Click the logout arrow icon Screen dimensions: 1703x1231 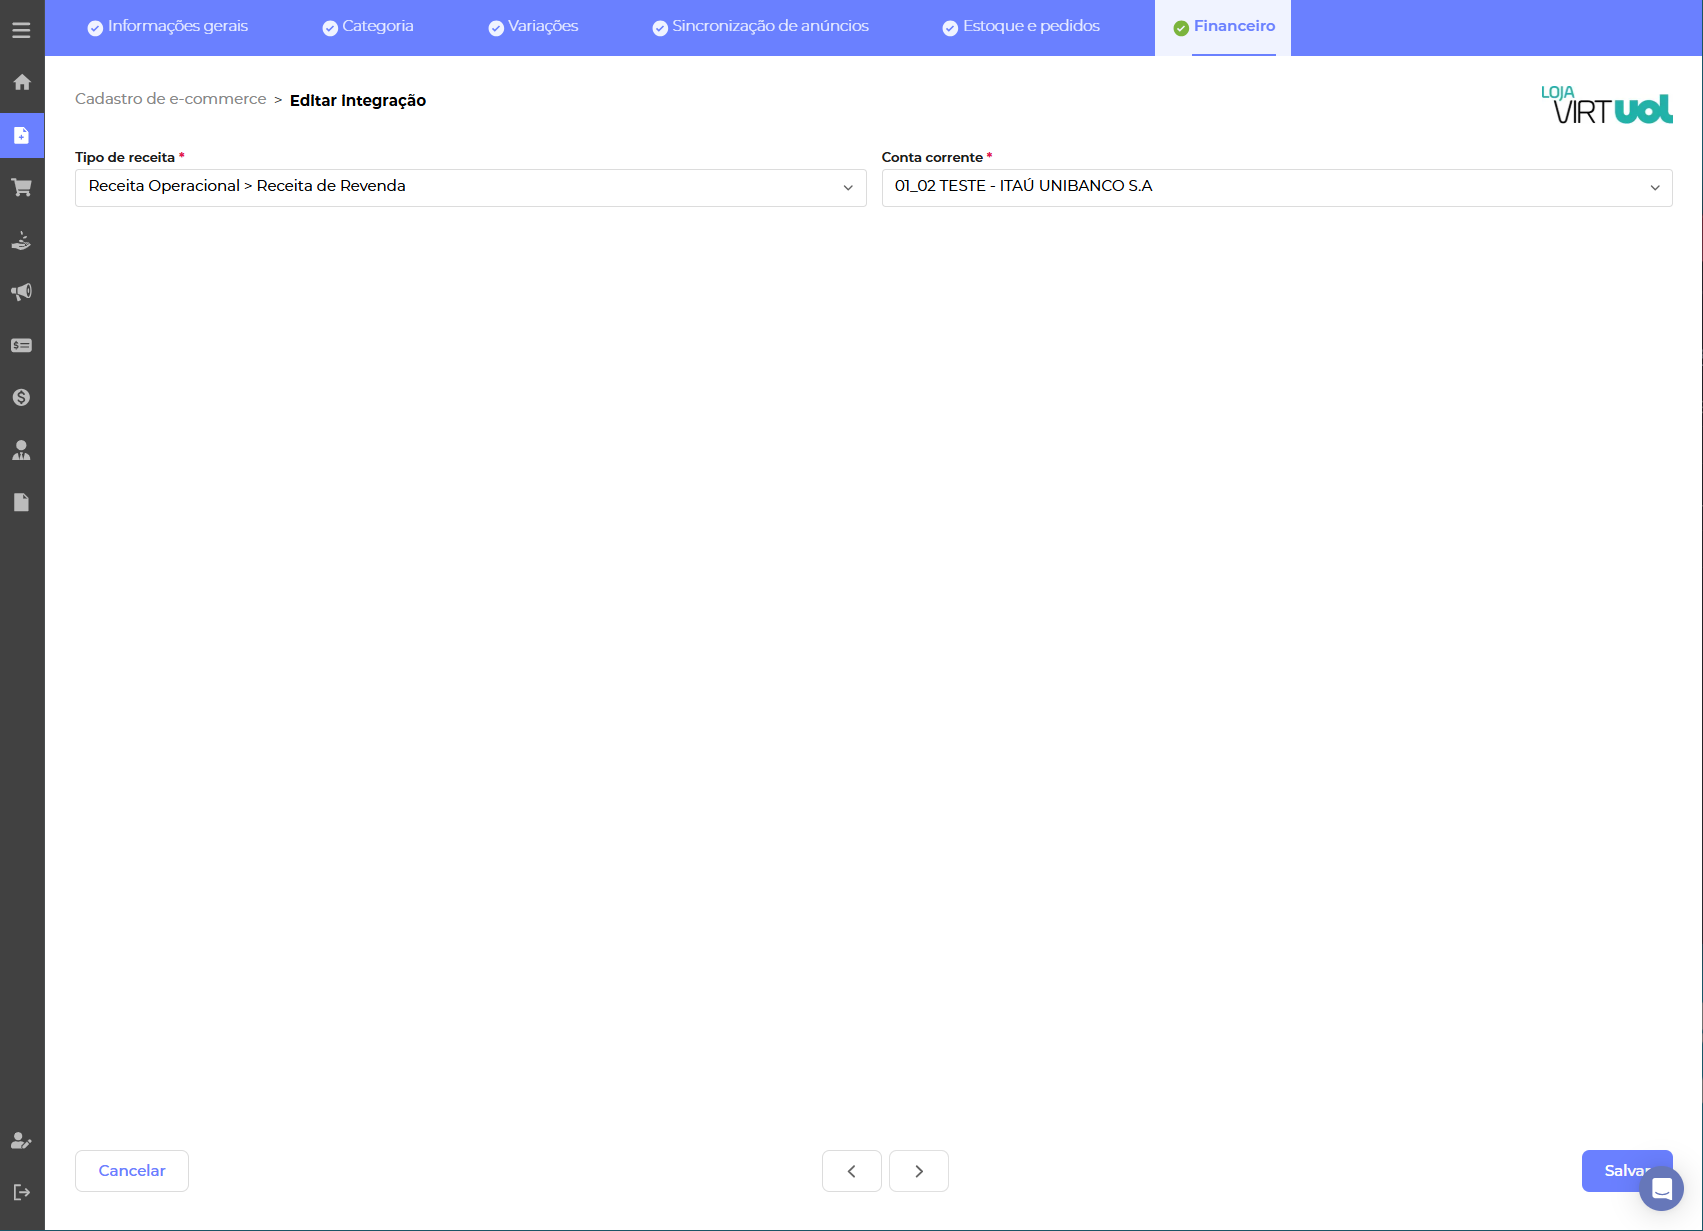(x=21, y=1192)
